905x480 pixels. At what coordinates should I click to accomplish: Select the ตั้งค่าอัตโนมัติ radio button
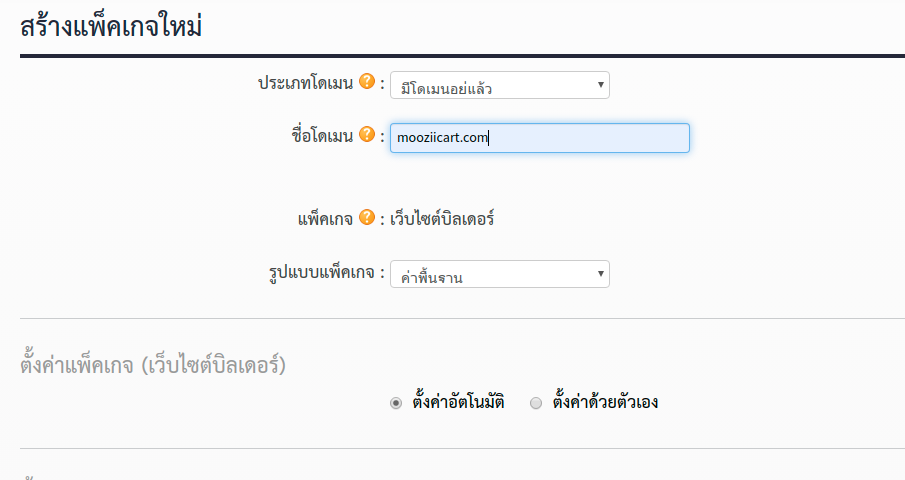click(x=396, y=403)
